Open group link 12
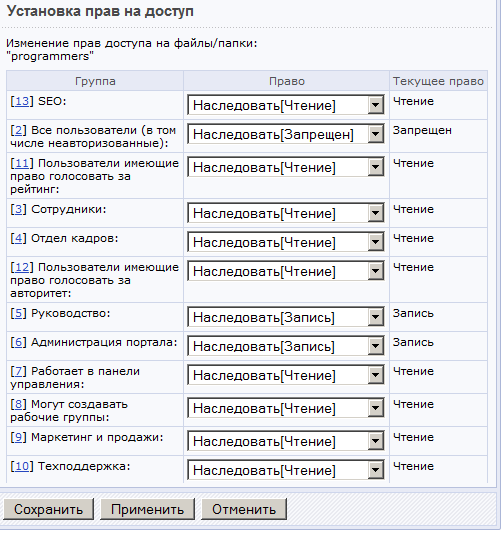The width and height of the screenshot is (504, 534). point(22,267)
